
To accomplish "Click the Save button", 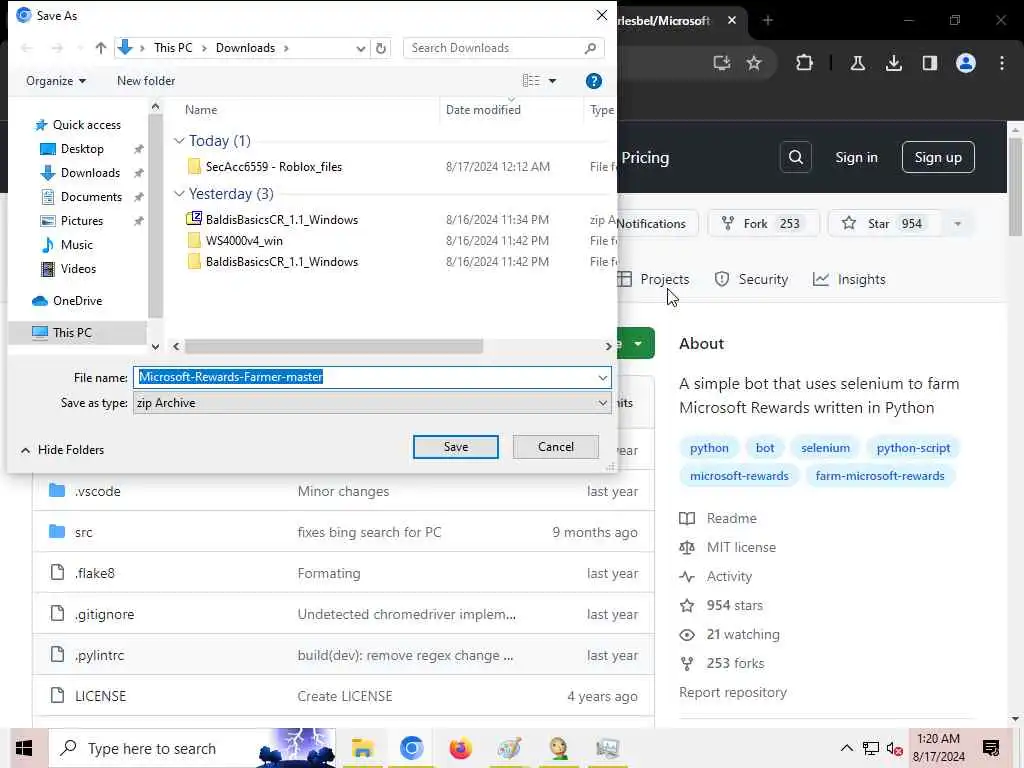I will [456, 447].
